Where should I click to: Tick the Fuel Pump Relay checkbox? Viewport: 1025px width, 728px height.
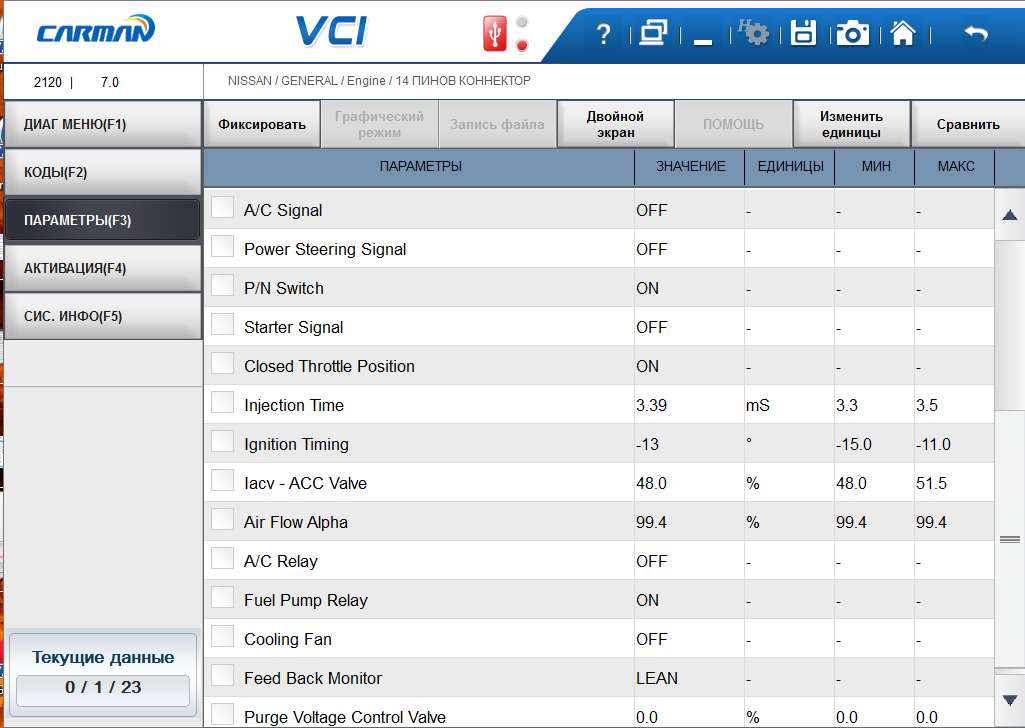[x=222, y=597]
